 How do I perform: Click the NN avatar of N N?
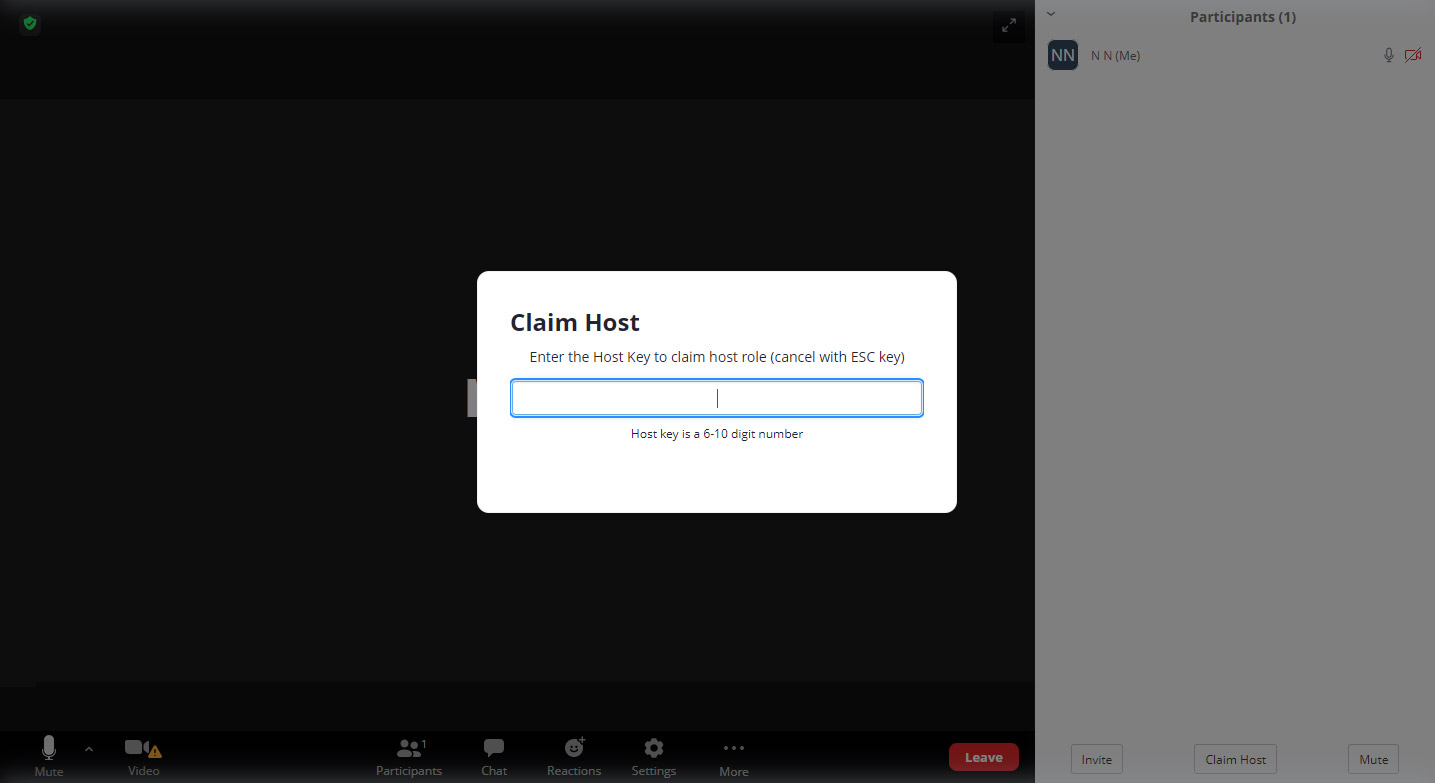coord(1063,55)
